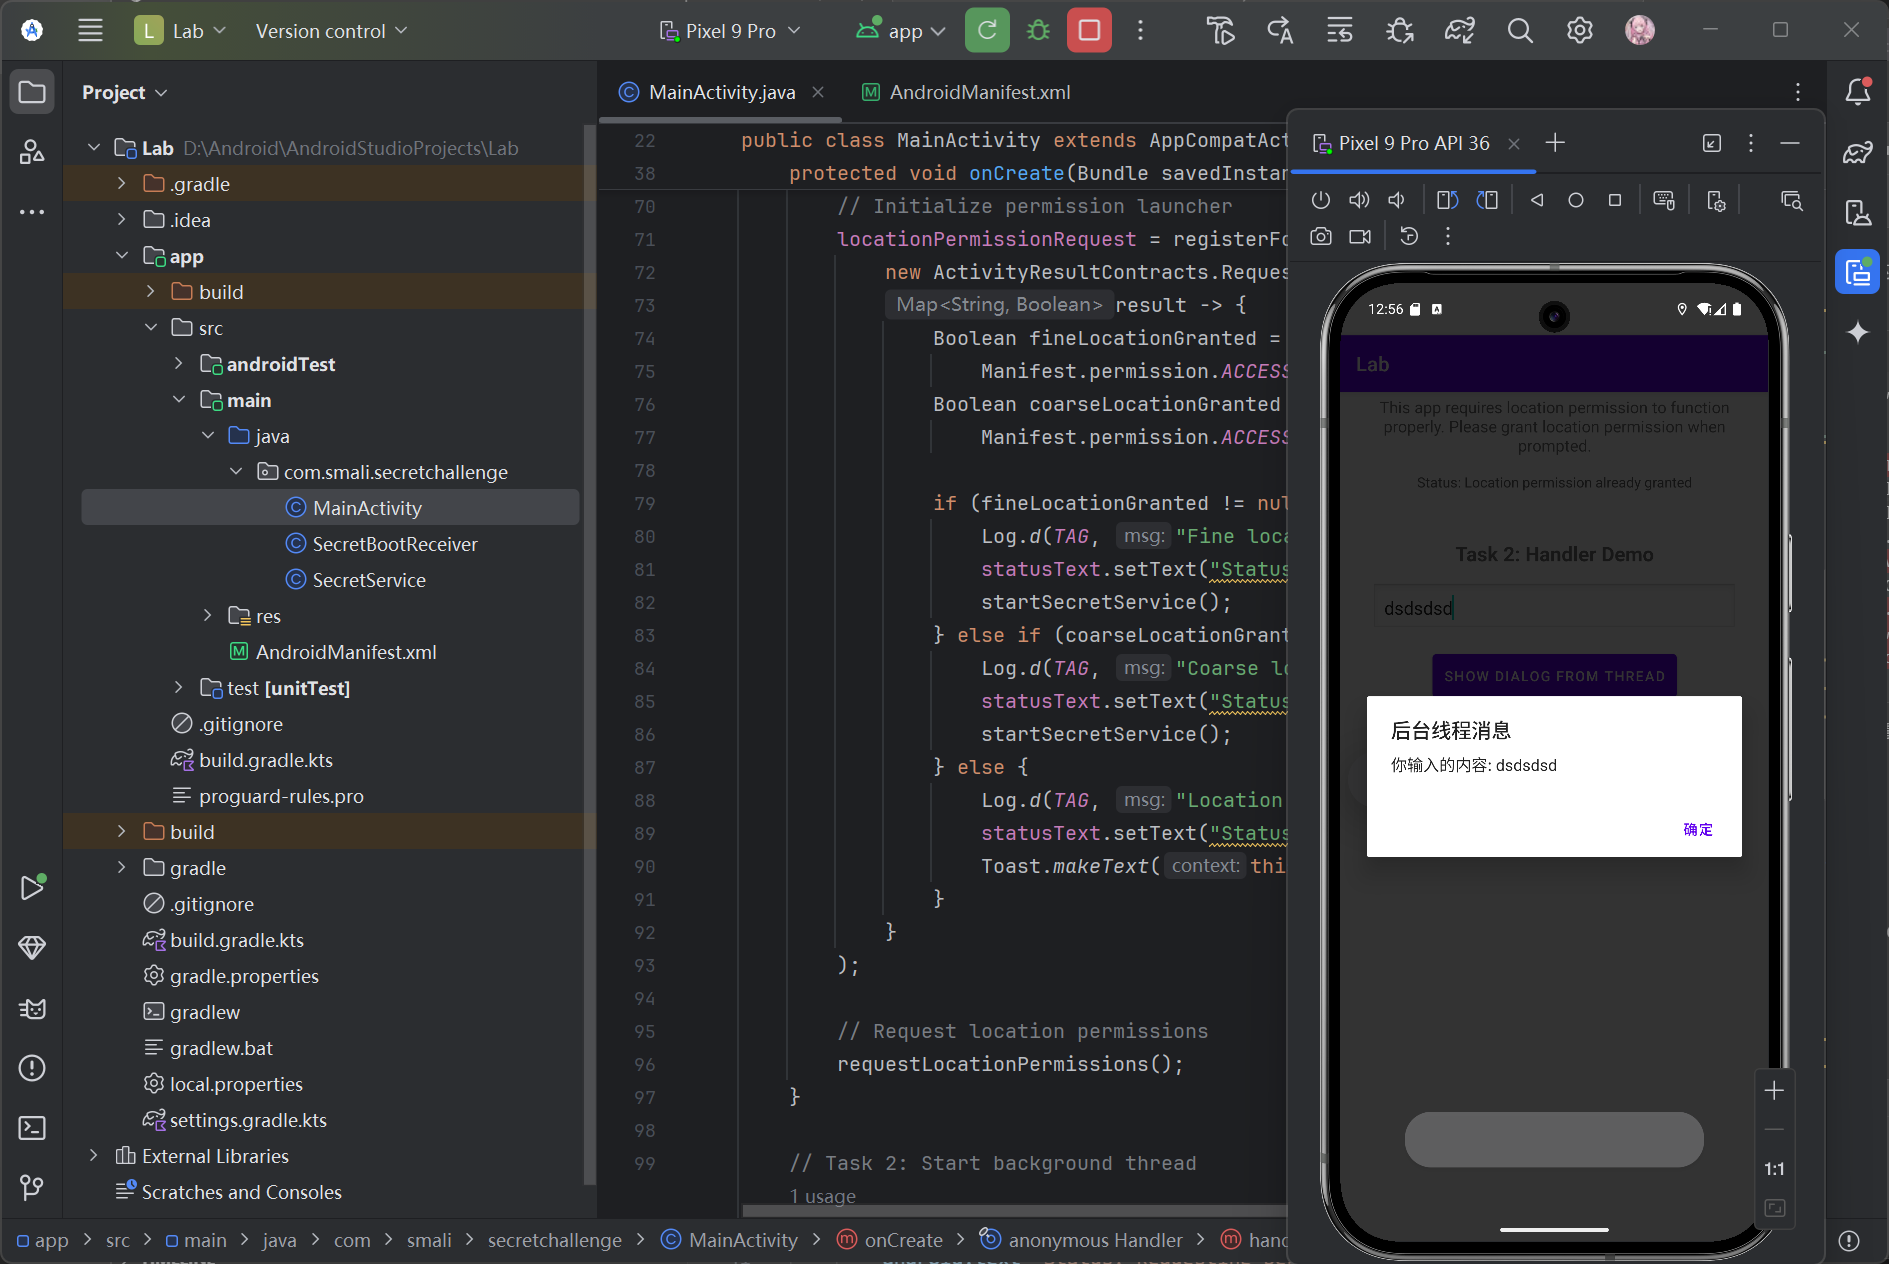The width and height of the screenshot is (1889, 1264).
Task: Open the notifications bell icon
Action: (x=1857, y=92)
